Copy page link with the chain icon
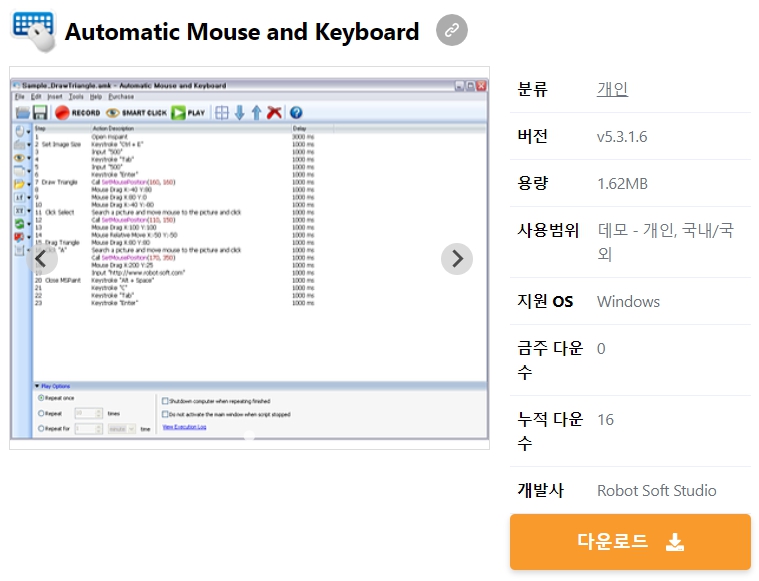Viewport: 759px width, 581px height. [x=452, y=30]
